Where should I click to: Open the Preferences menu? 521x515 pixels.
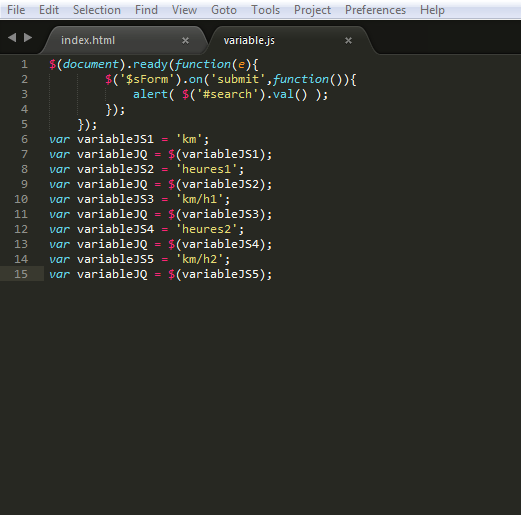click(x=375, y=10)
